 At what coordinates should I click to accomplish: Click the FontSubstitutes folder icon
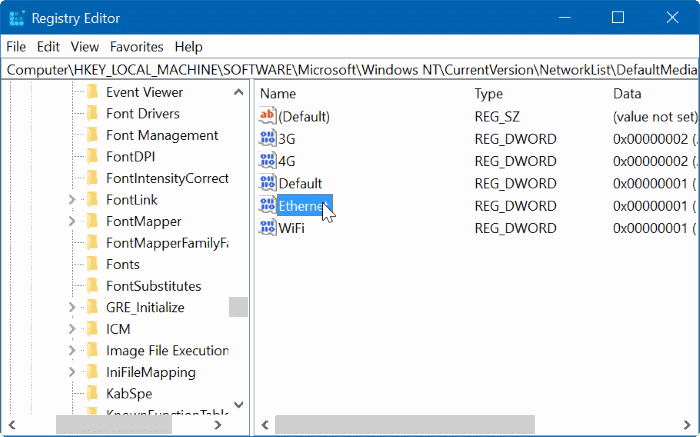(x=93, y=286)
